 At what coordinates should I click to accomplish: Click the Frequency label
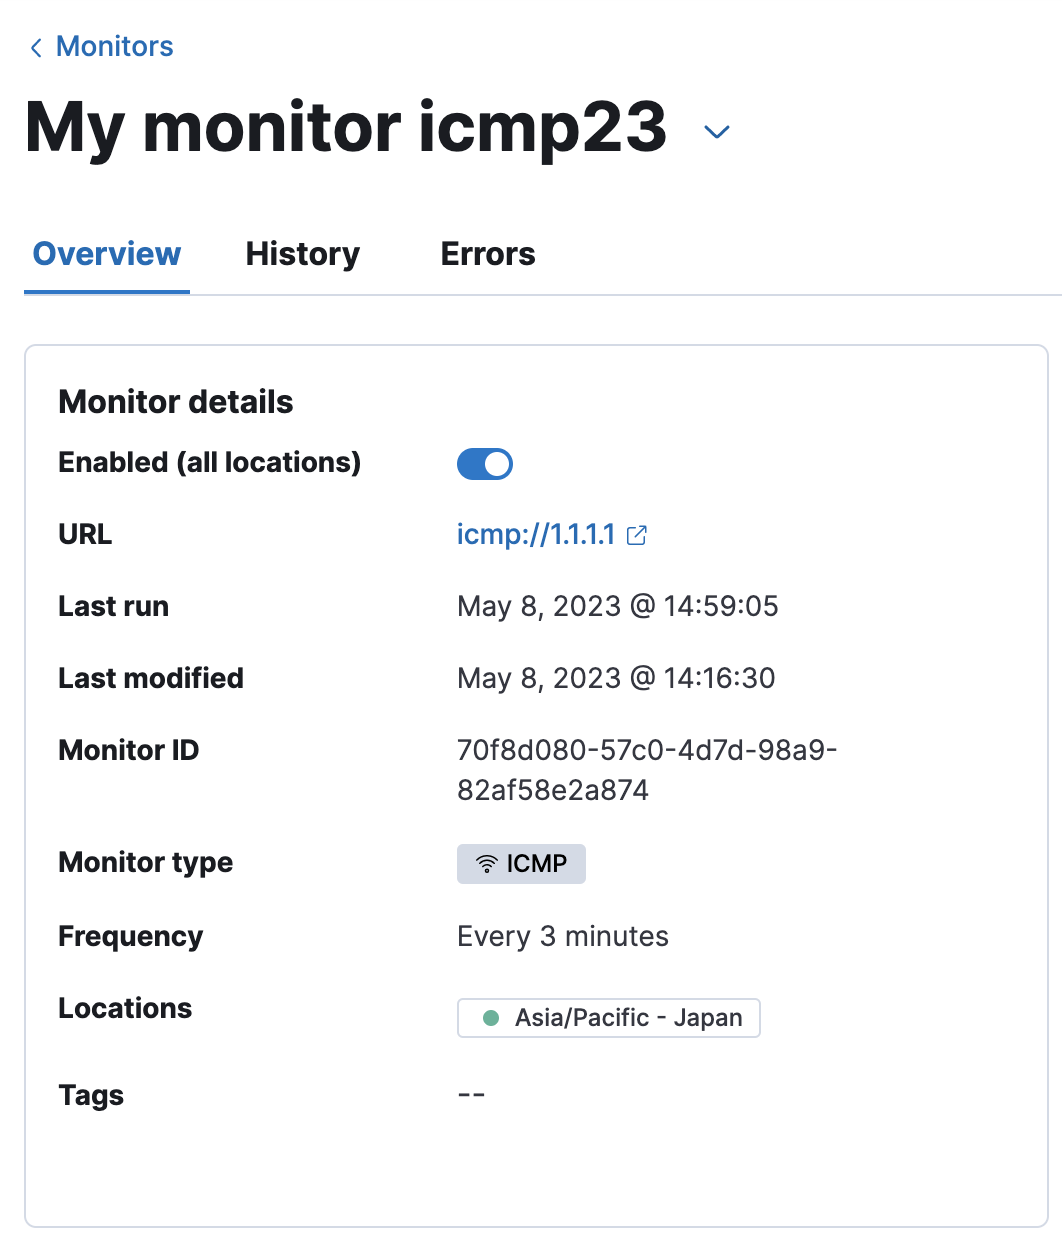[131, 936]
